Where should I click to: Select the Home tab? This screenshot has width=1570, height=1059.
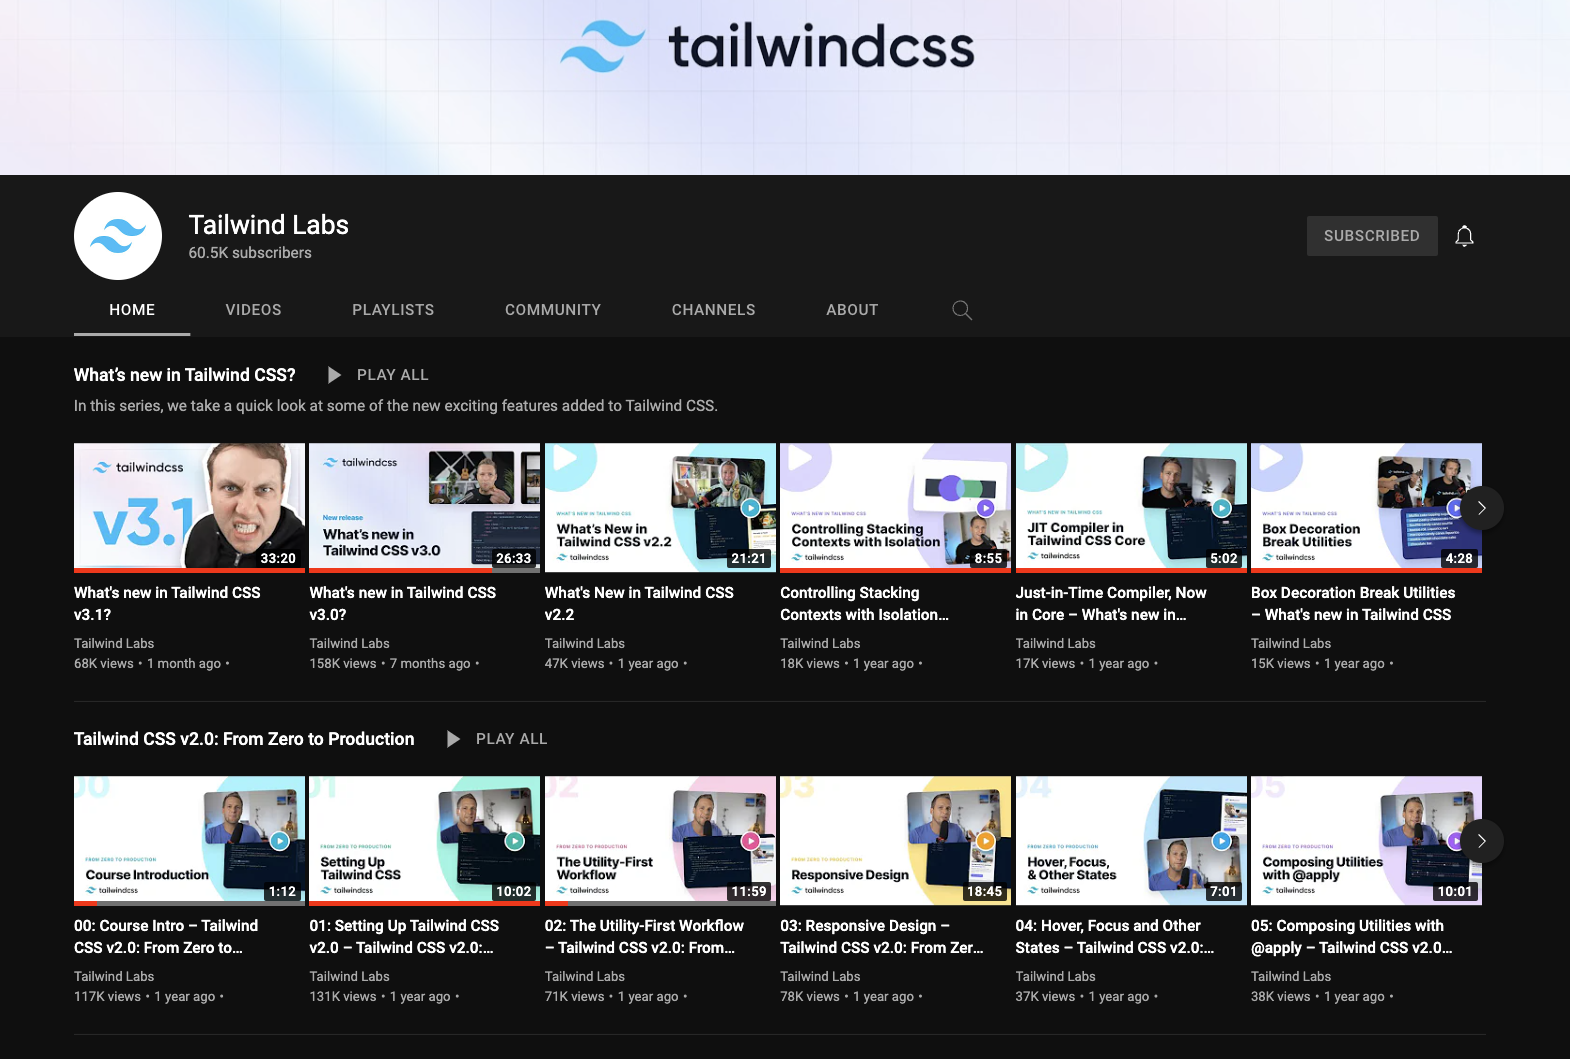point(132,310)
